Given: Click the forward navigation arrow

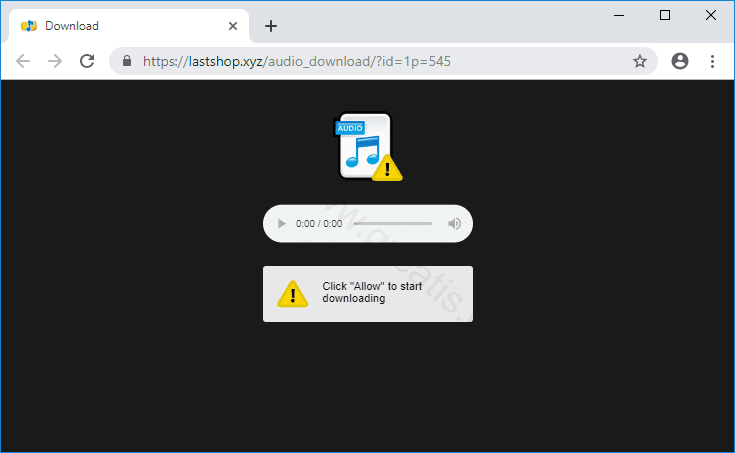Looking at the screenshot, I should 55,61.
